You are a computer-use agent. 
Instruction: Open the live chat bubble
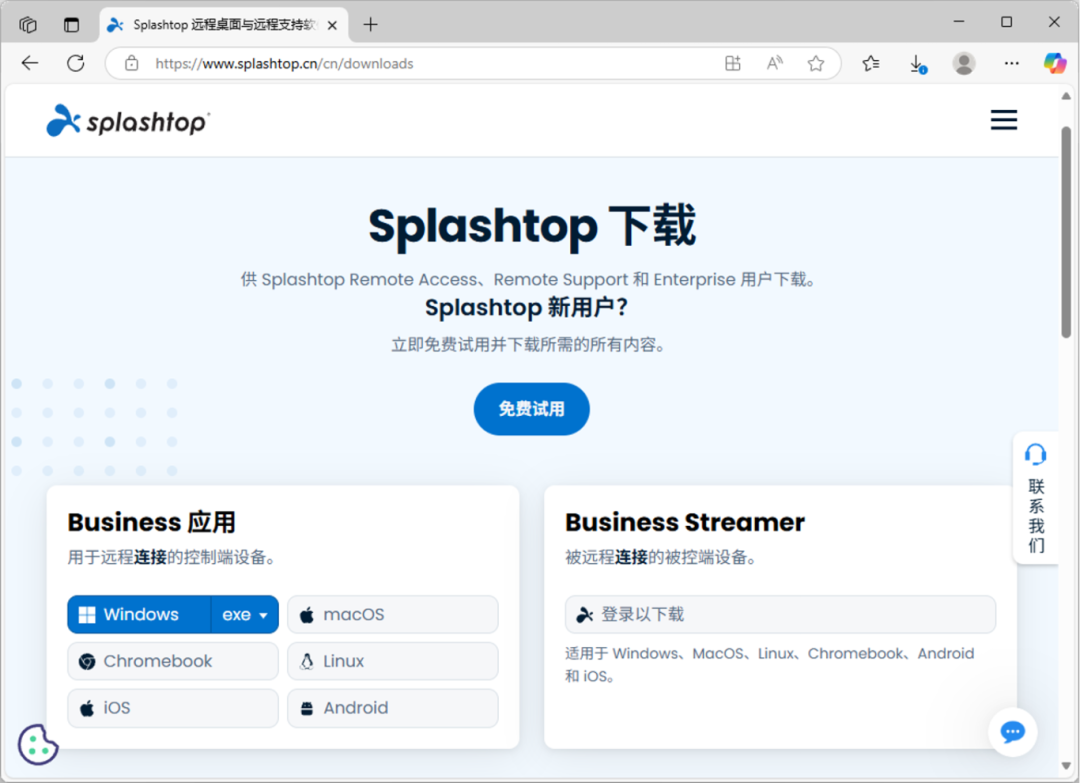pyautogui.click(x=1012, y=732)
